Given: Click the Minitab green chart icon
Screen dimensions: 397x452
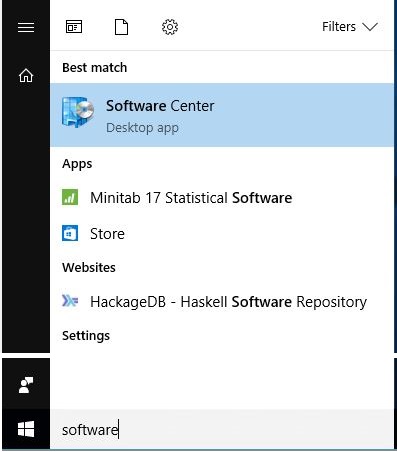Looking at the screenshot, I should [70, 197].
